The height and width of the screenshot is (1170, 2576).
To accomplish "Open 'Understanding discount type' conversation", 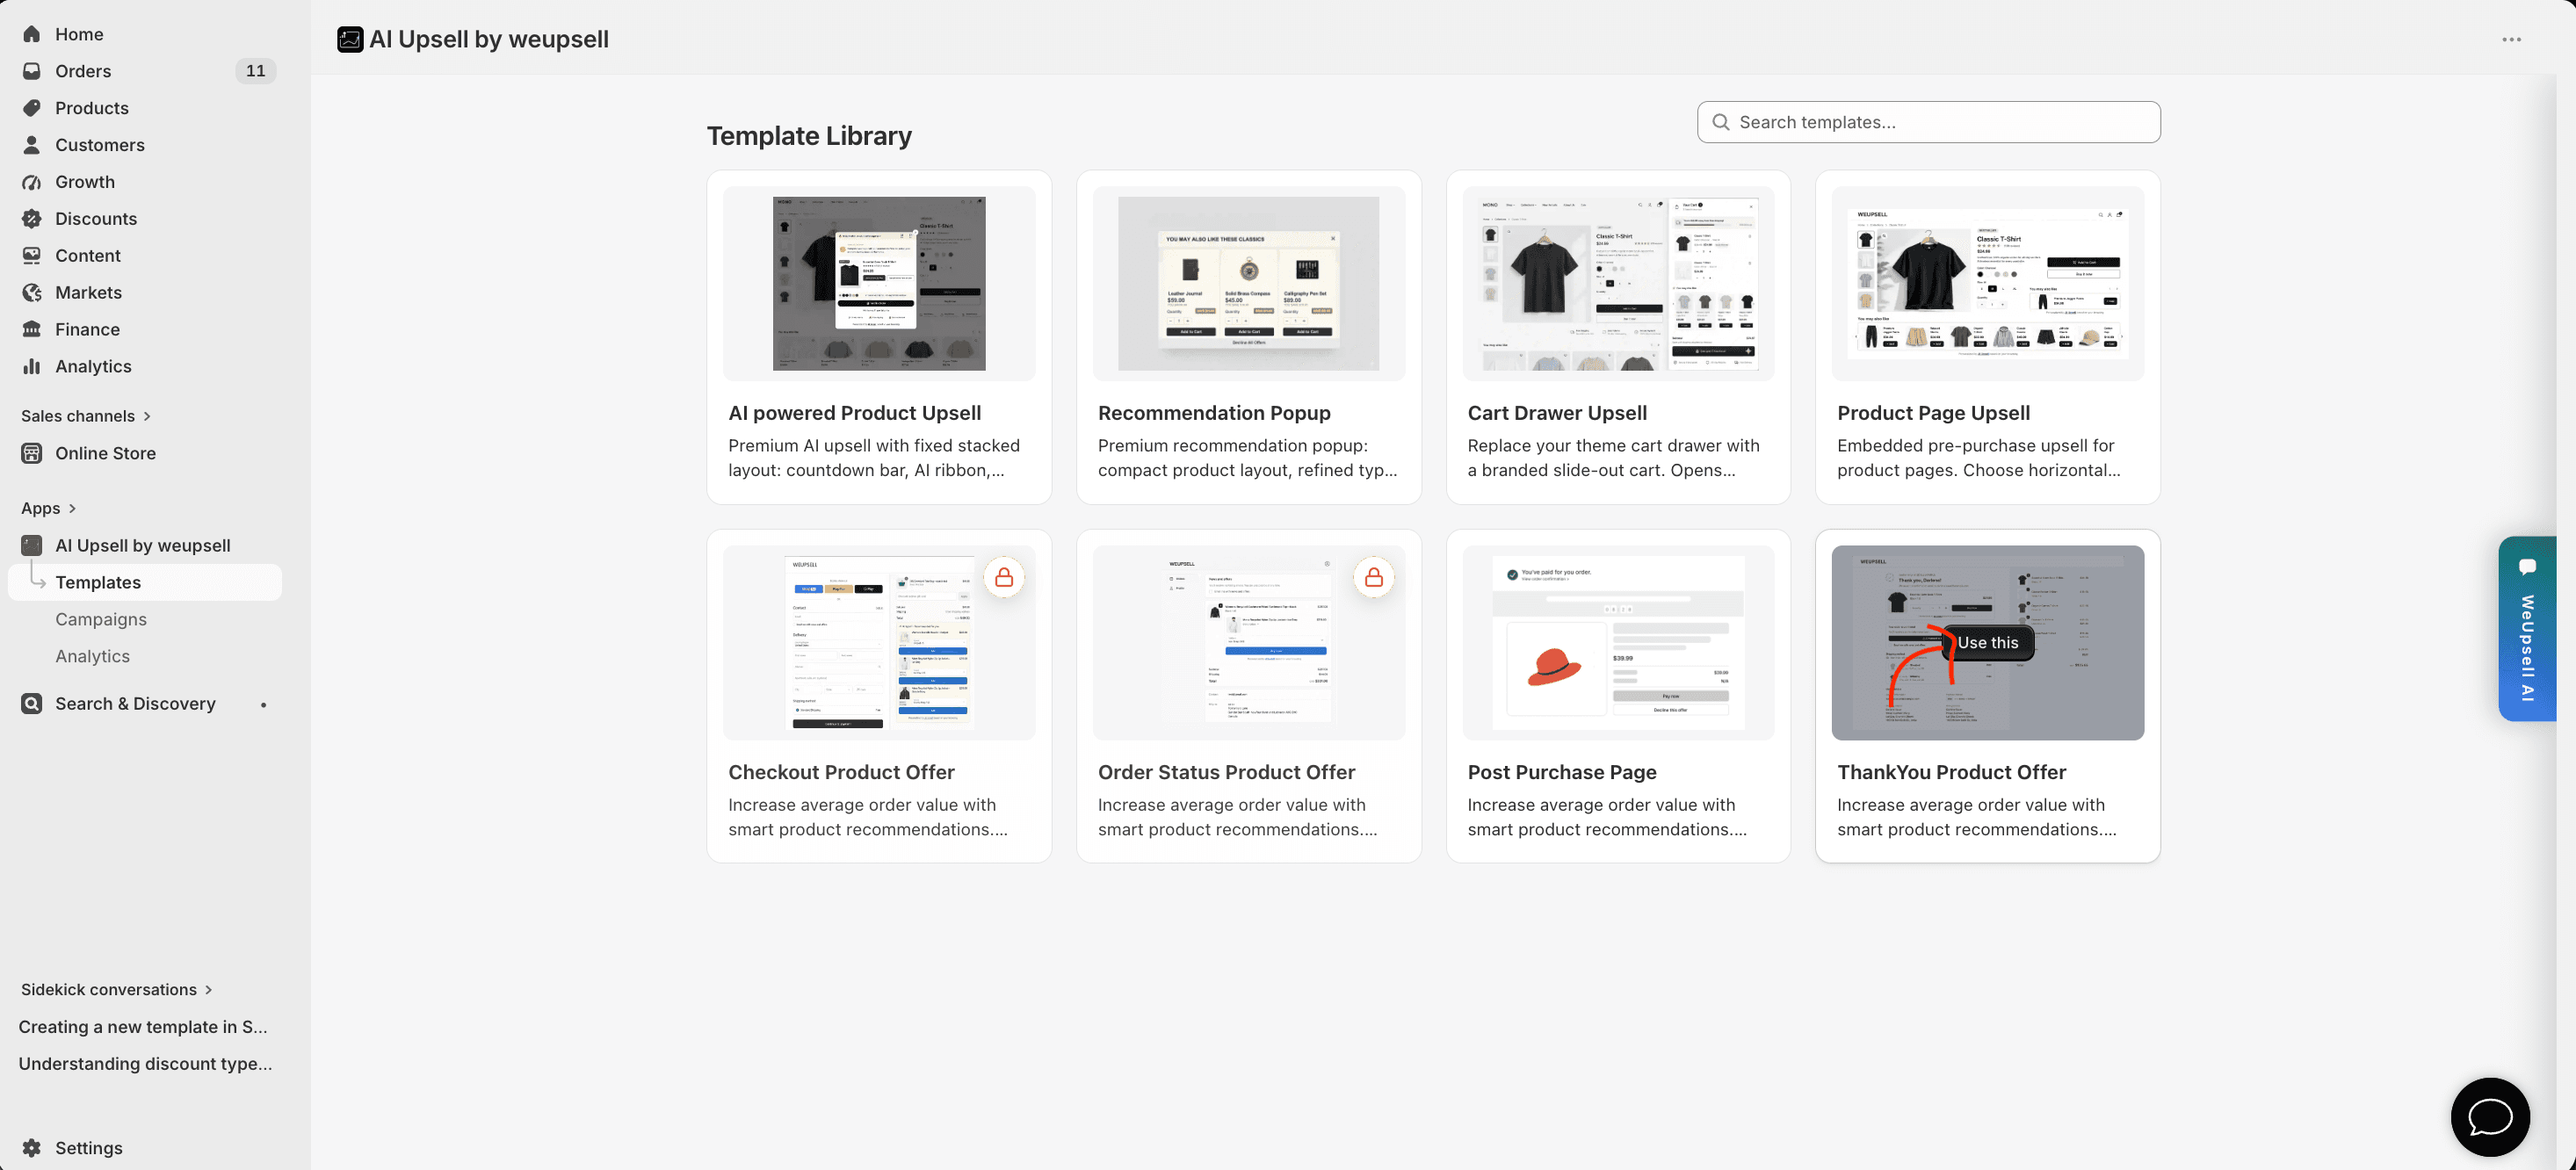I will (145, 1064).
